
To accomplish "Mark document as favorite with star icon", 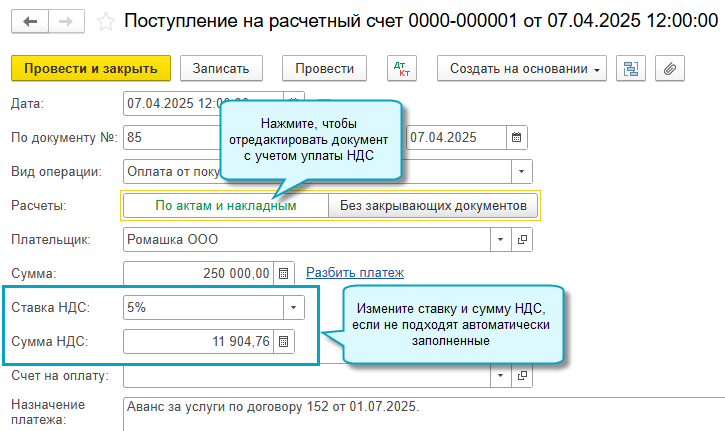I will click(105, 22).
